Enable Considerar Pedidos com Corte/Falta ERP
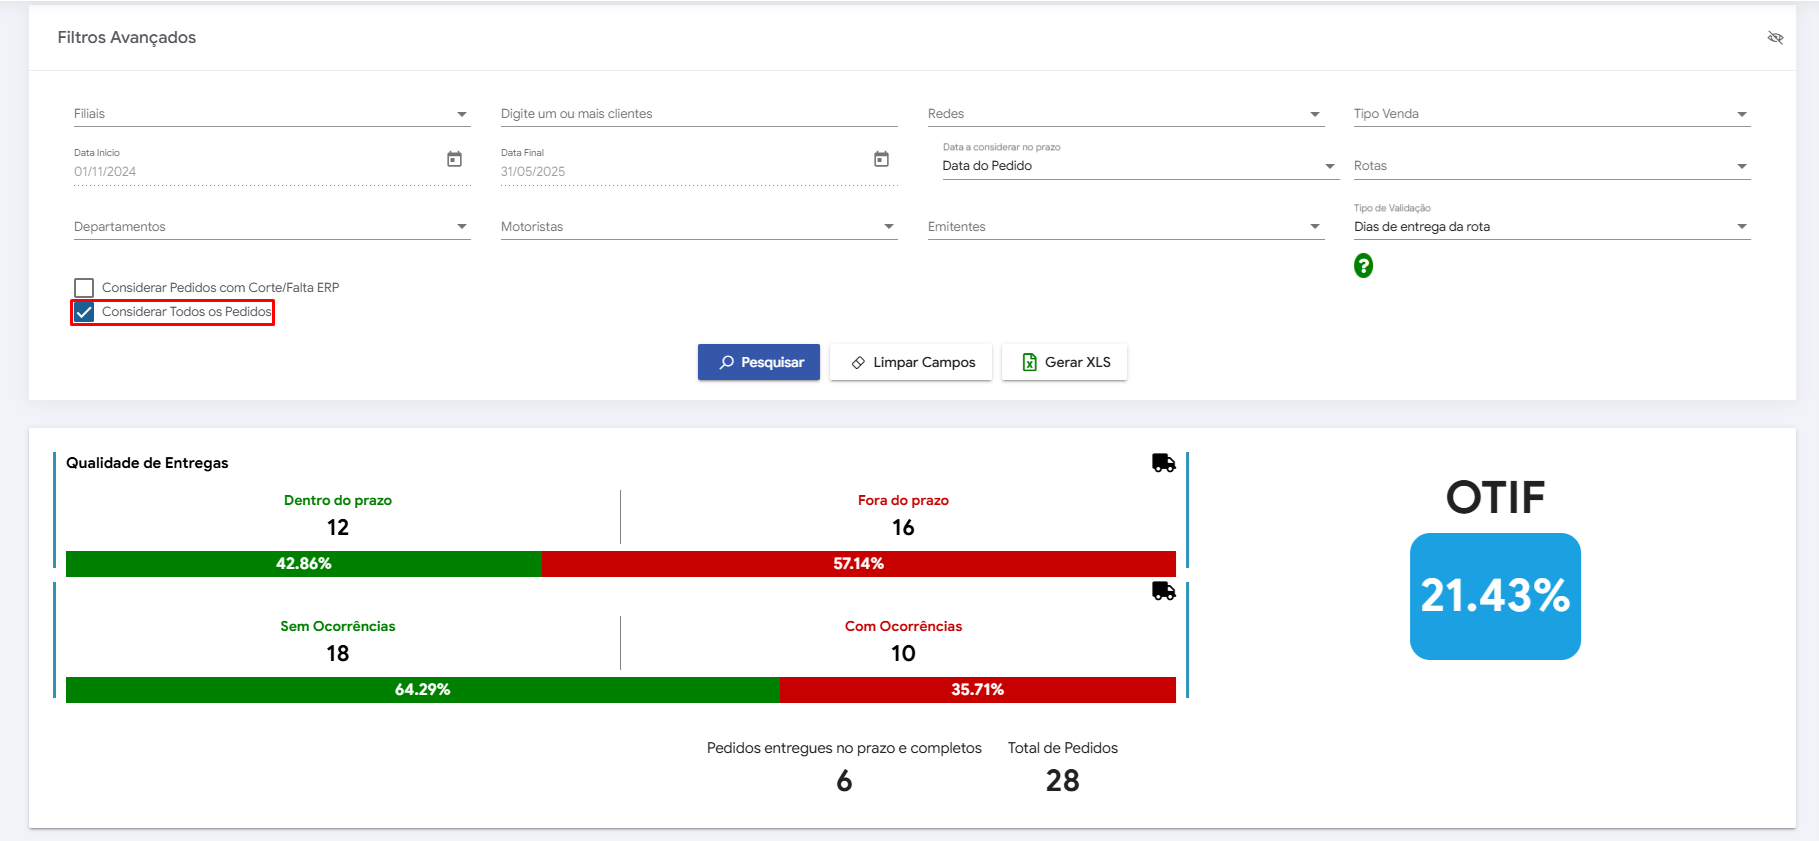 tap(84, 288)
